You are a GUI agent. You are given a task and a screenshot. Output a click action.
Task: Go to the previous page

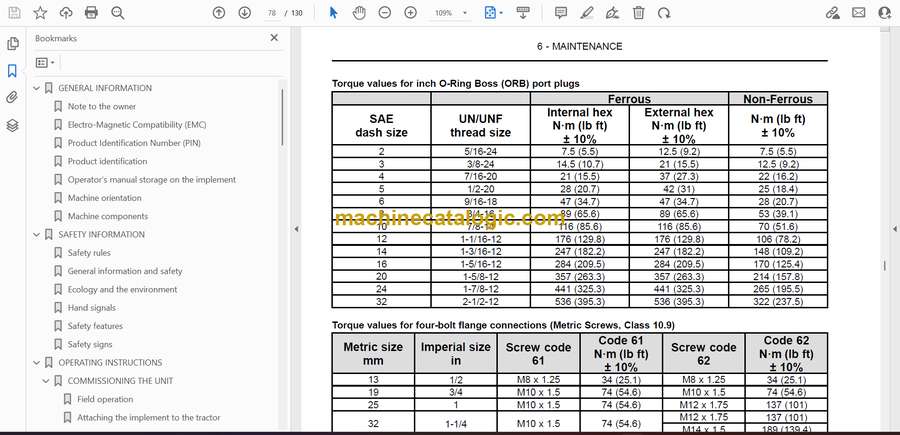pos(219,13)
